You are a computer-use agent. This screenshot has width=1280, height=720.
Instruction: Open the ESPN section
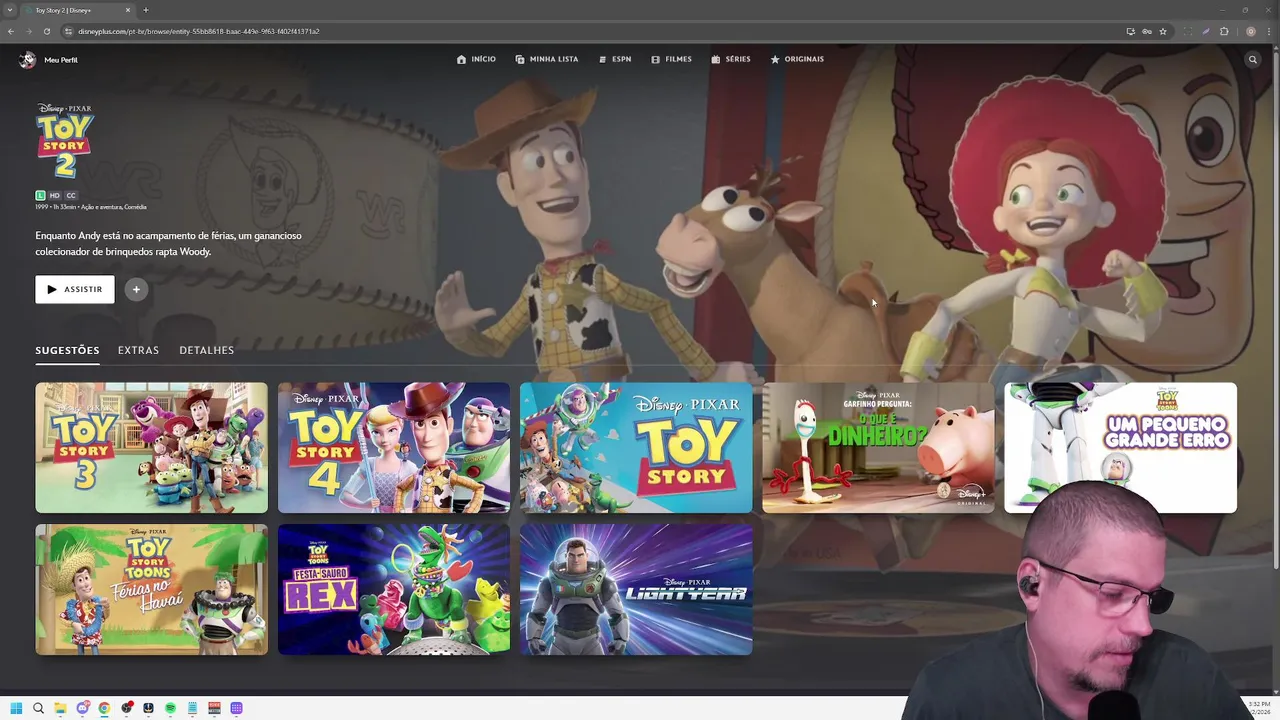(x=615, y=59)
